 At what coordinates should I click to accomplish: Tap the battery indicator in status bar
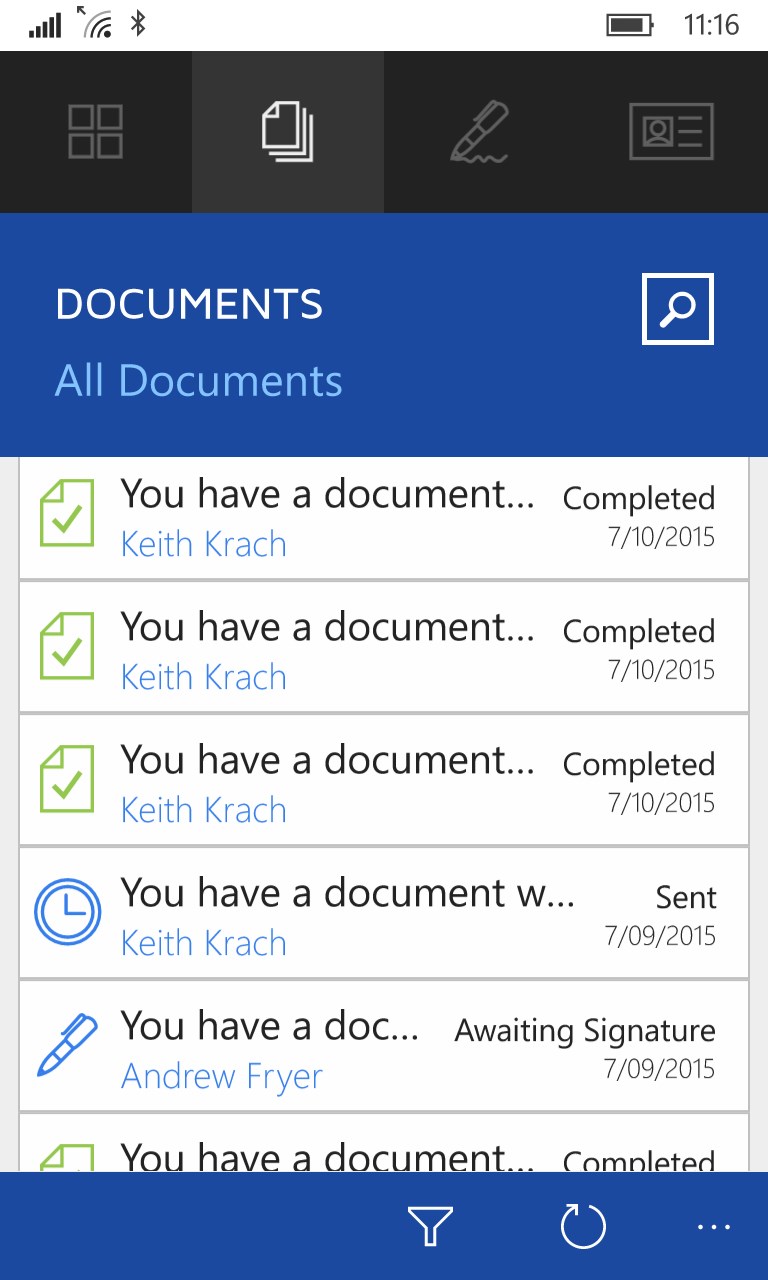click(x=630, y=24)
